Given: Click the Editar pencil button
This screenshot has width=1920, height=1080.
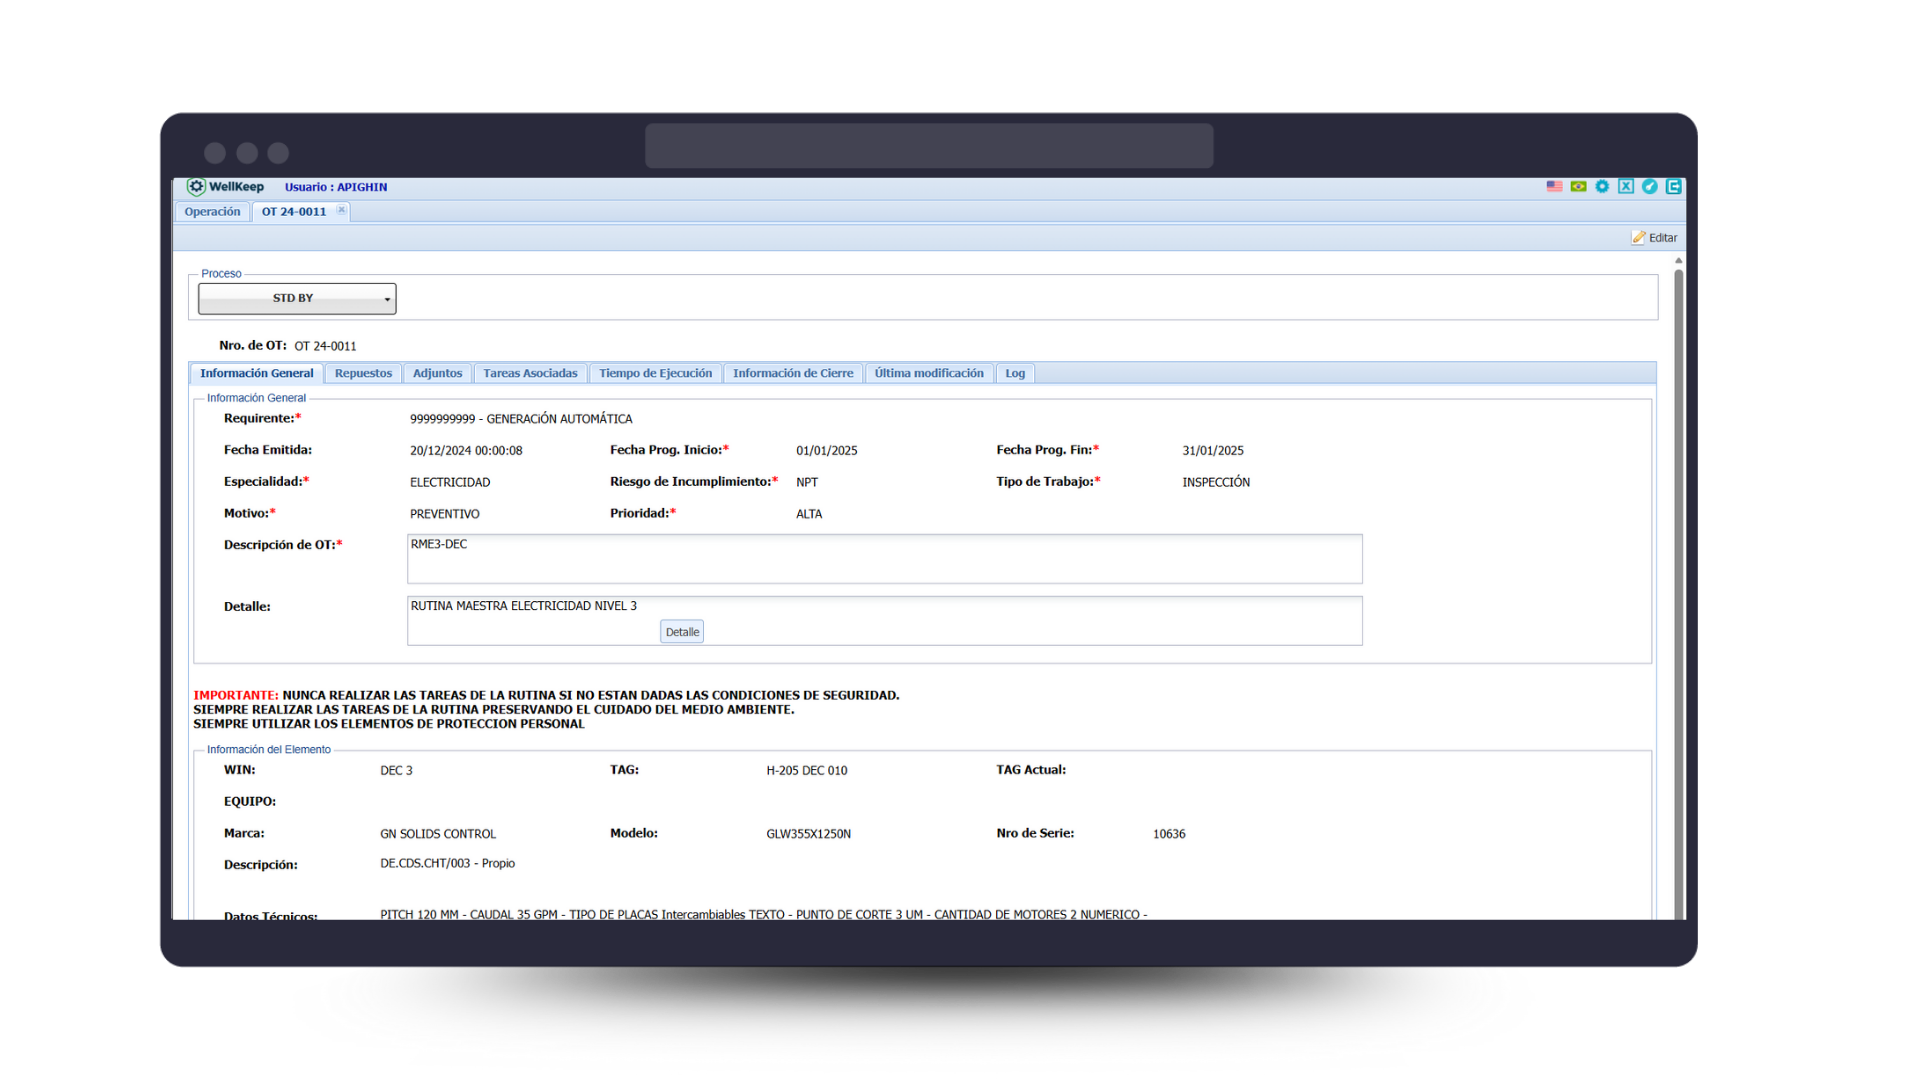Looking at the screenshot, I should pyautogui.click(x=1654, y=238).
